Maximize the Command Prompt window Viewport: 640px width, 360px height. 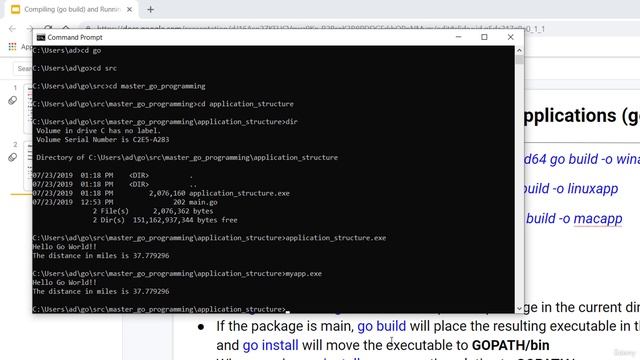coord(484,37)
